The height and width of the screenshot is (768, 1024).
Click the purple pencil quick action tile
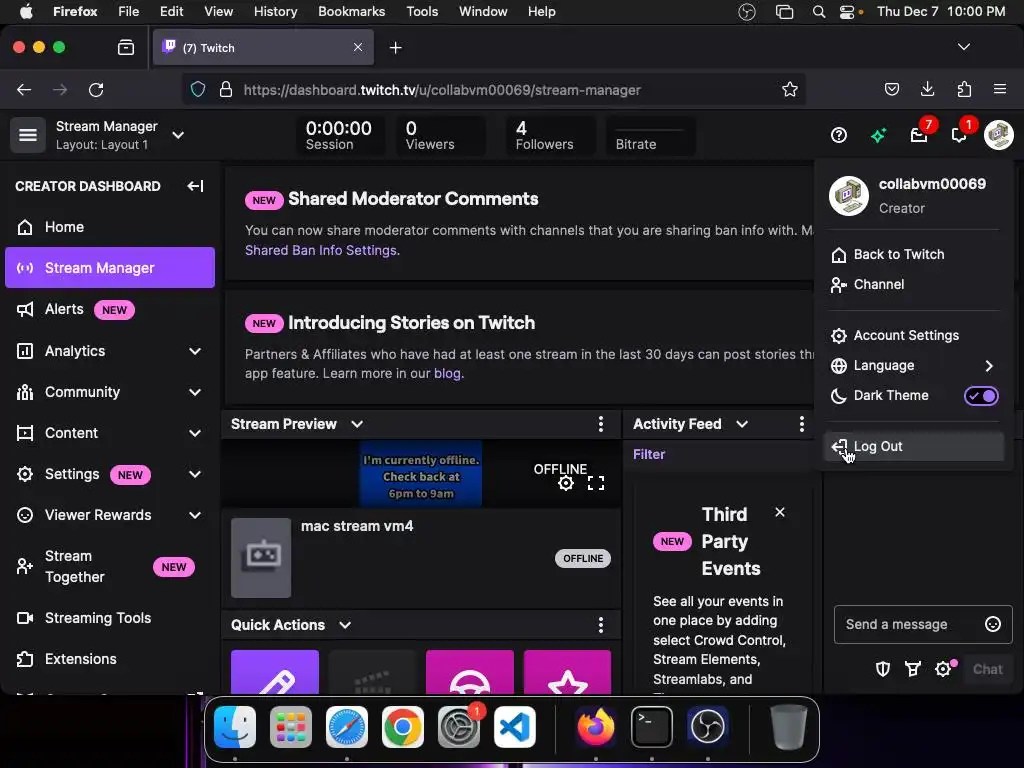coord(275,671)
